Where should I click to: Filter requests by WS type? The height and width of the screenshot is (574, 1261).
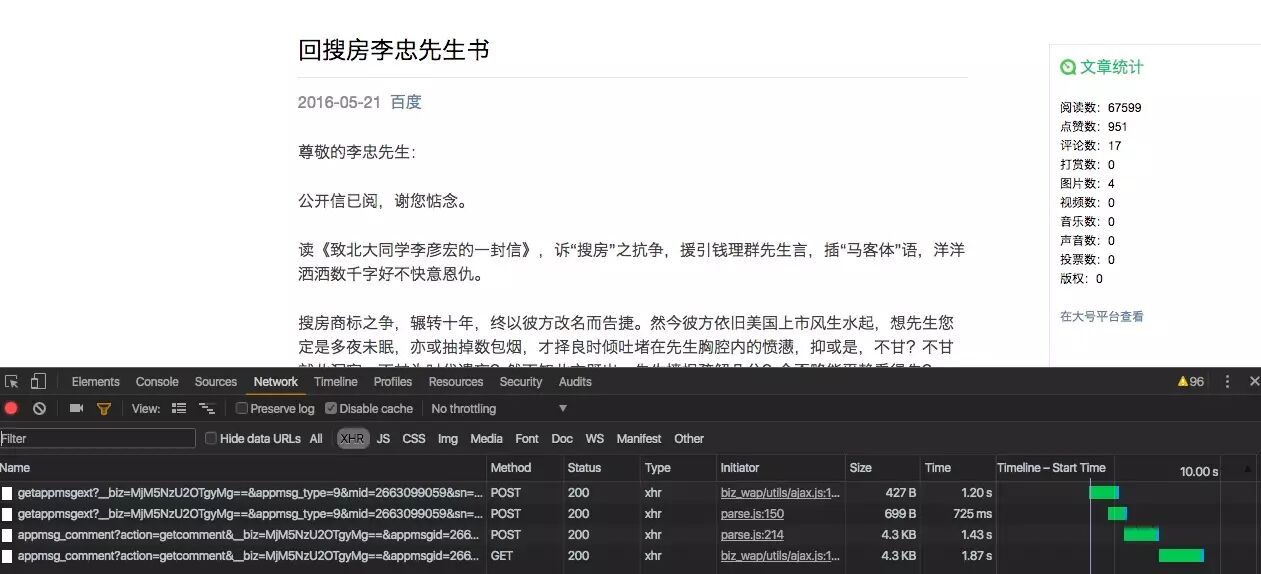click(595, 438)
